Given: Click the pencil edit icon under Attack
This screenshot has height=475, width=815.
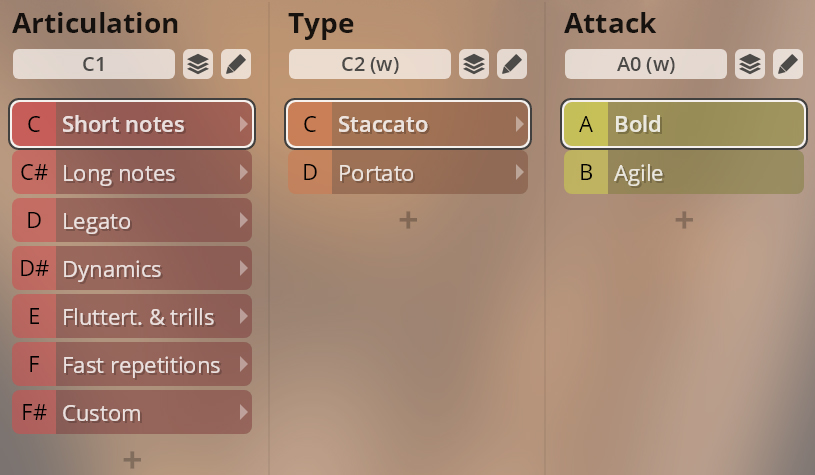Looking at the screenshot, I should 788,64.
